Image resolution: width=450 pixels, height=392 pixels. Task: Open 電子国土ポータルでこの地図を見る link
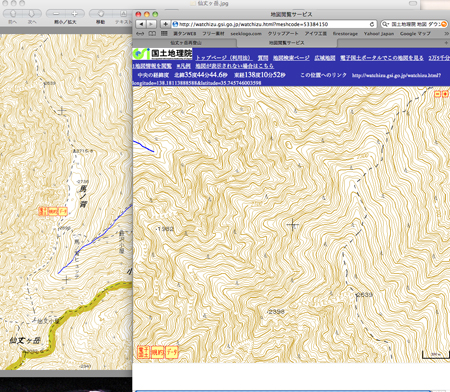[382, 58]
